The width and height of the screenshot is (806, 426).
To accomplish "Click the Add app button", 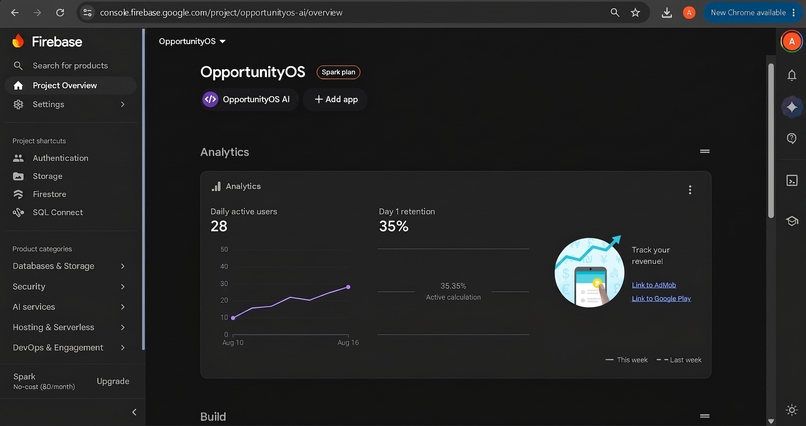I will (x=336, y=99).
